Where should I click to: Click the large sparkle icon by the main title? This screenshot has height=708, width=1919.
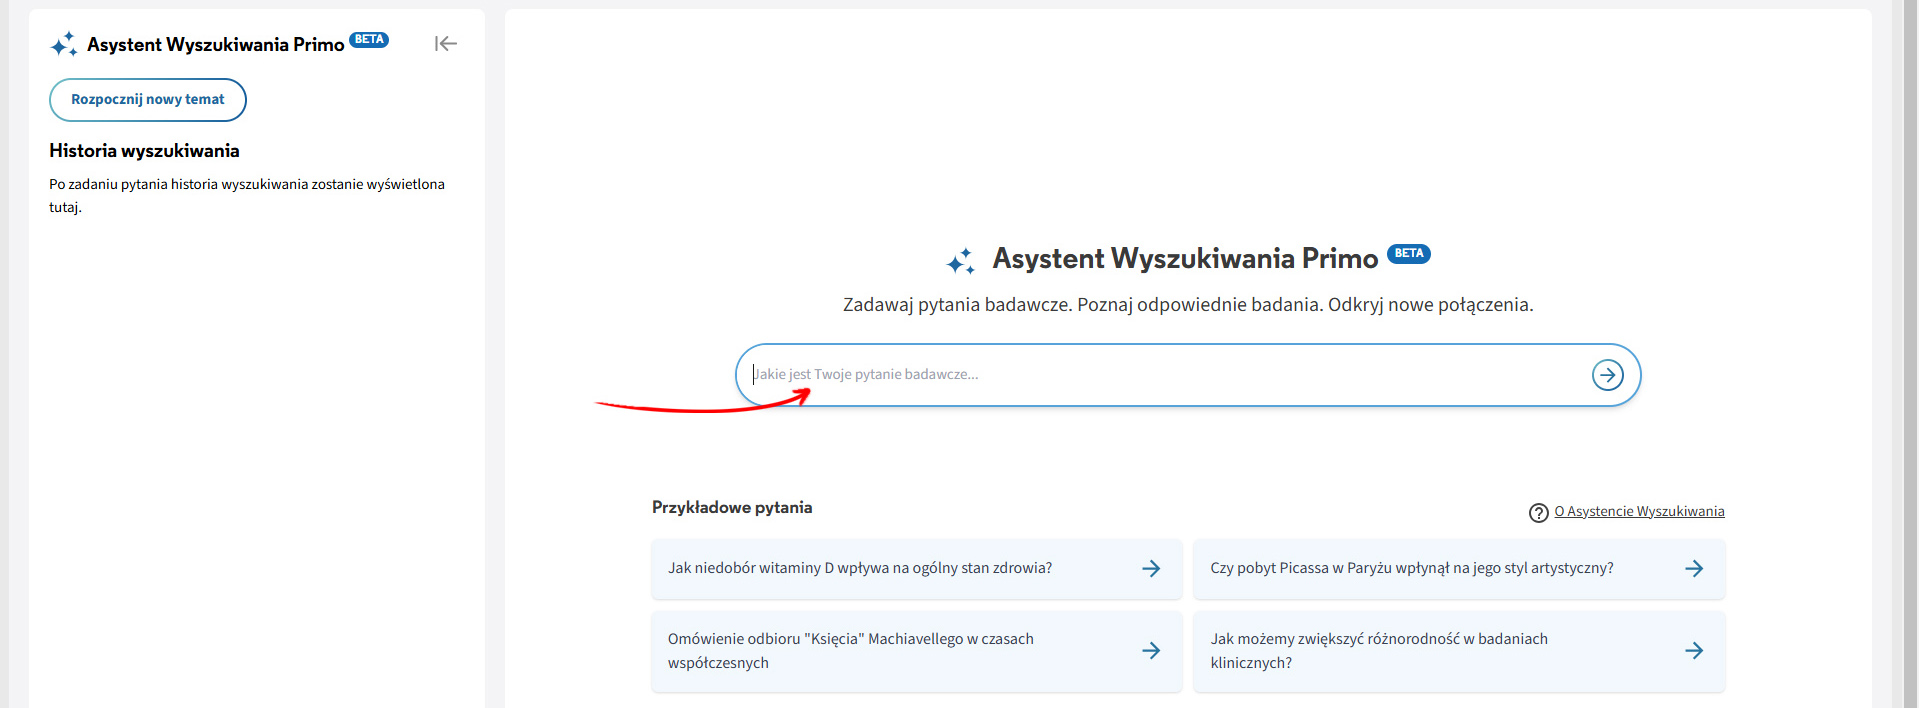[960, 261]
